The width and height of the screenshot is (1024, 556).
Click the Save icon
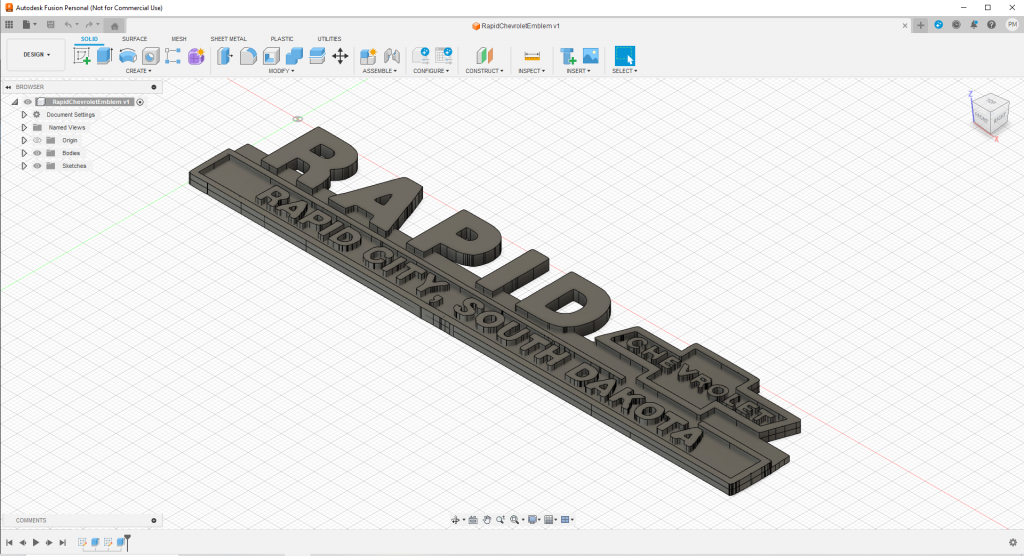(x=51, y=25)
